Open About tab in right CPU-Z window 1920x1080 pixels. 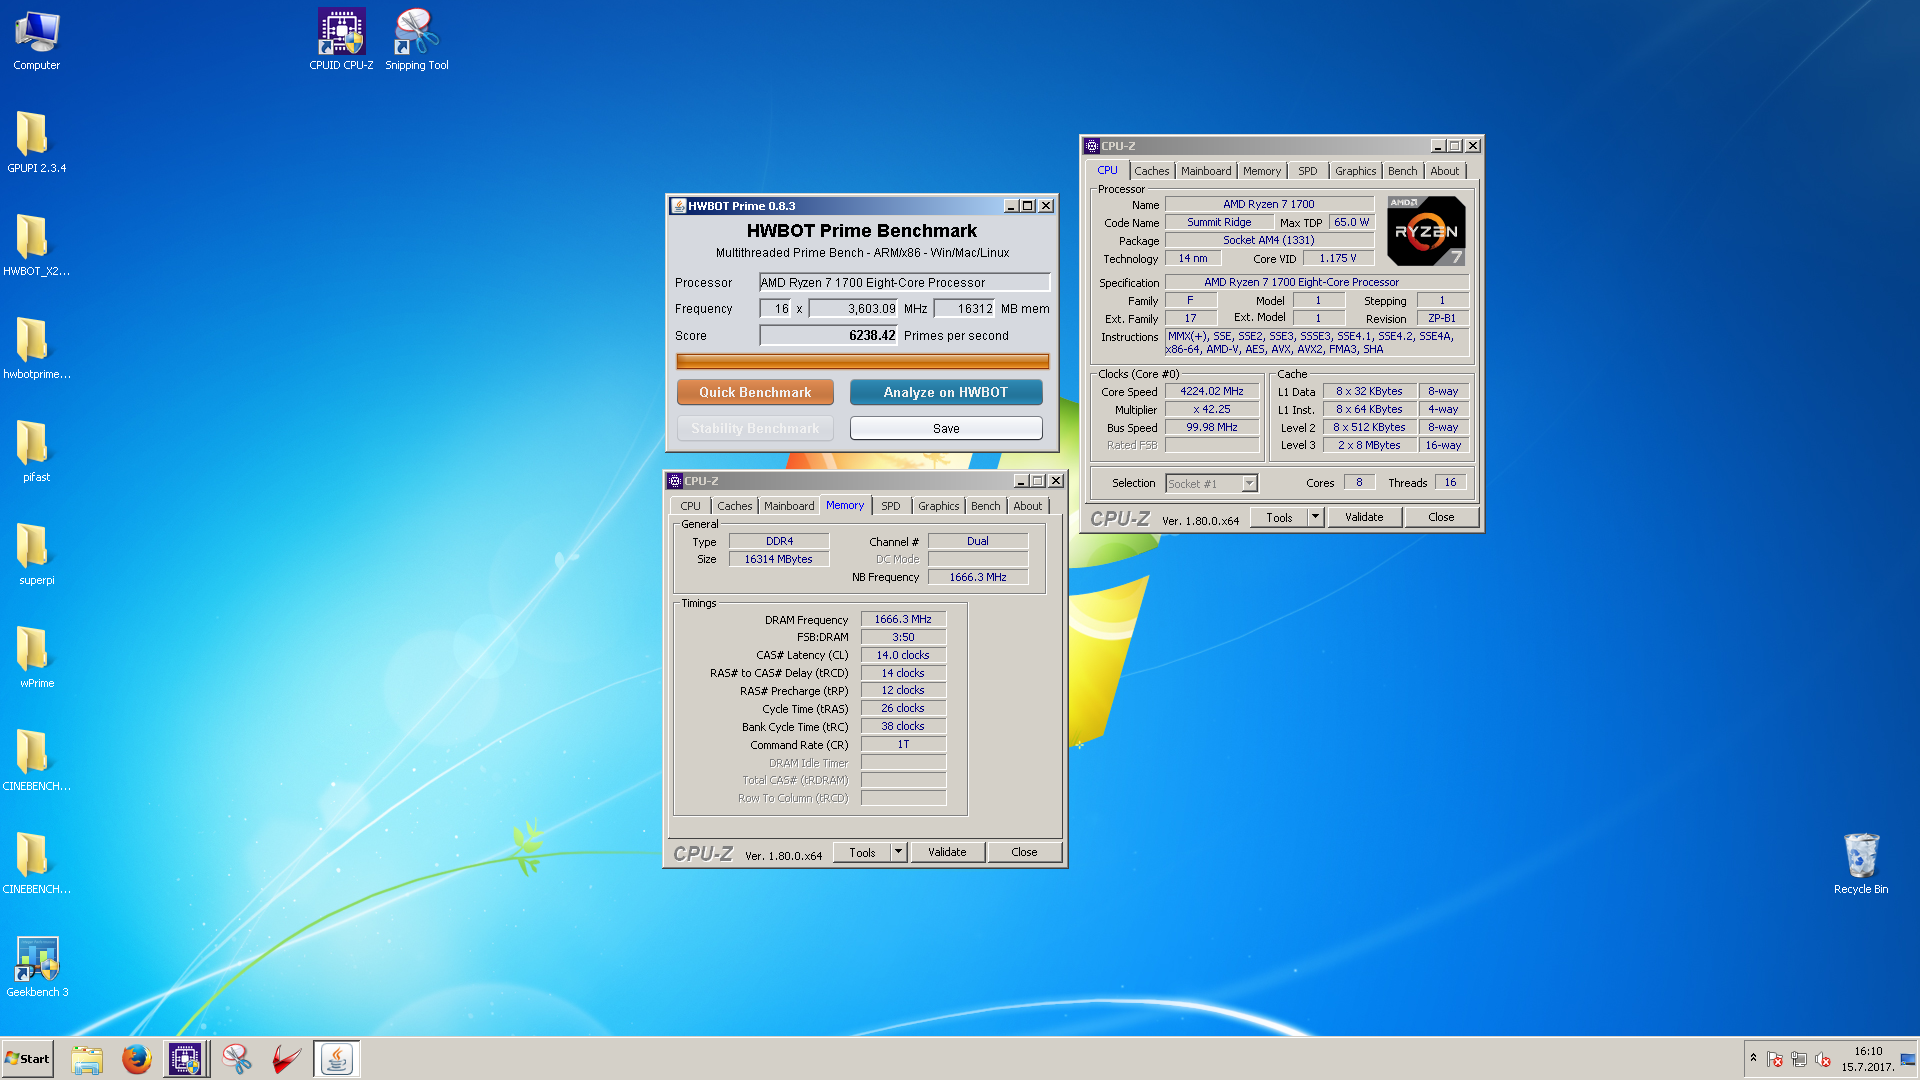click(1445, 171)
